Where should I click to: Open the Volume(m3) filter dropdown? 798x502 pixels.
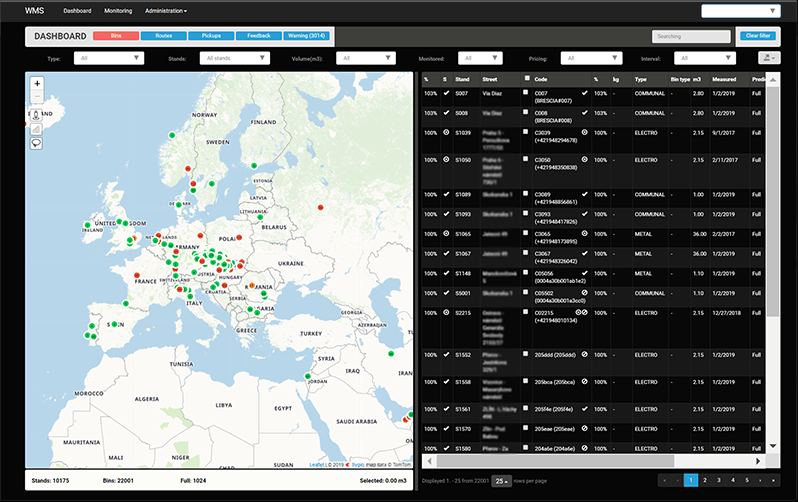366,58
